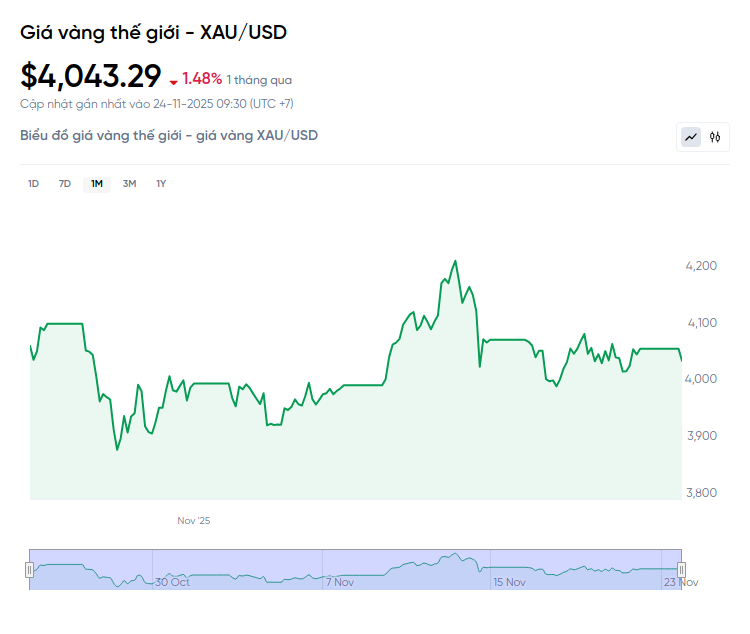
Task: Click the last-updated timestamp text
Action: 157,103
